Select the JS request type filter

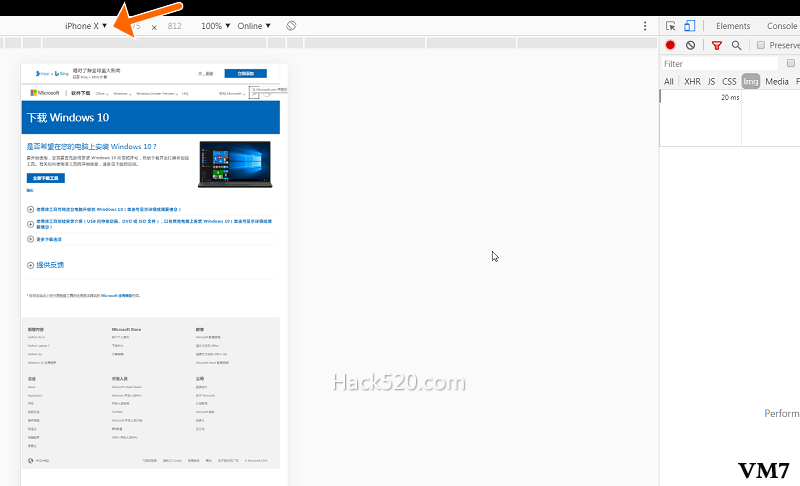(711, 82)
